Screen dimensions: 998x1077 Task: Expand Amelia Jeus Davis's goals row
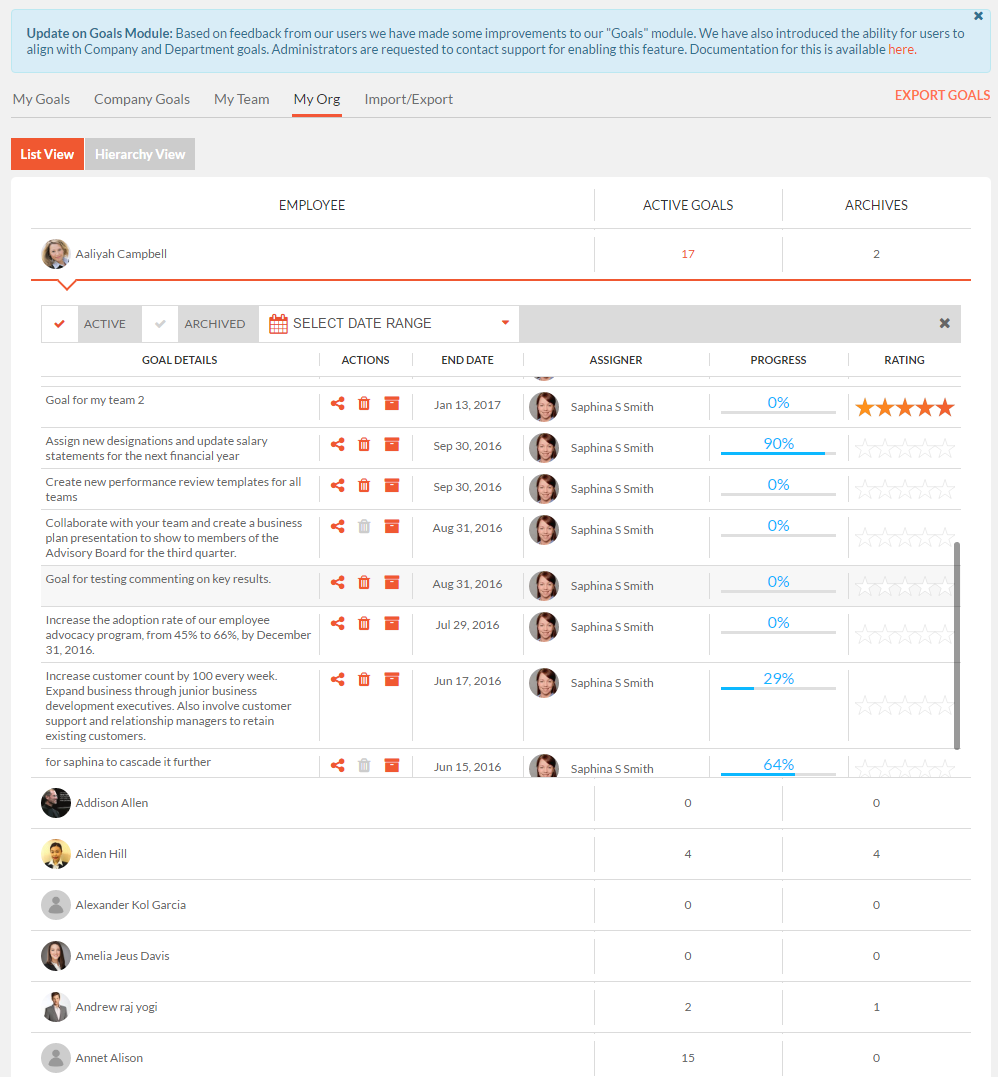[501, 955]
